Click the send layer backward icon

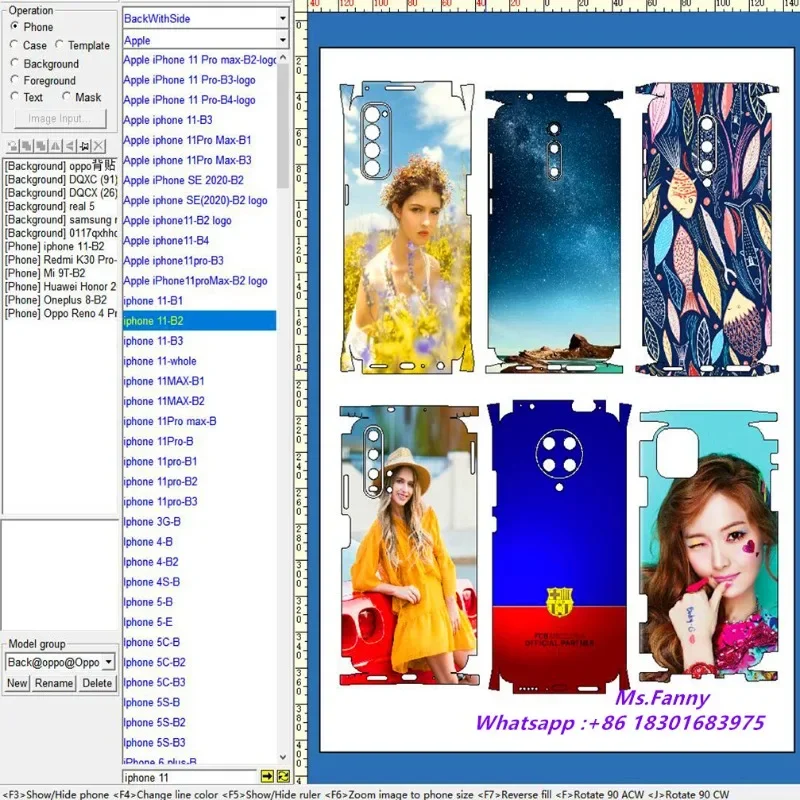pos(41,146)
